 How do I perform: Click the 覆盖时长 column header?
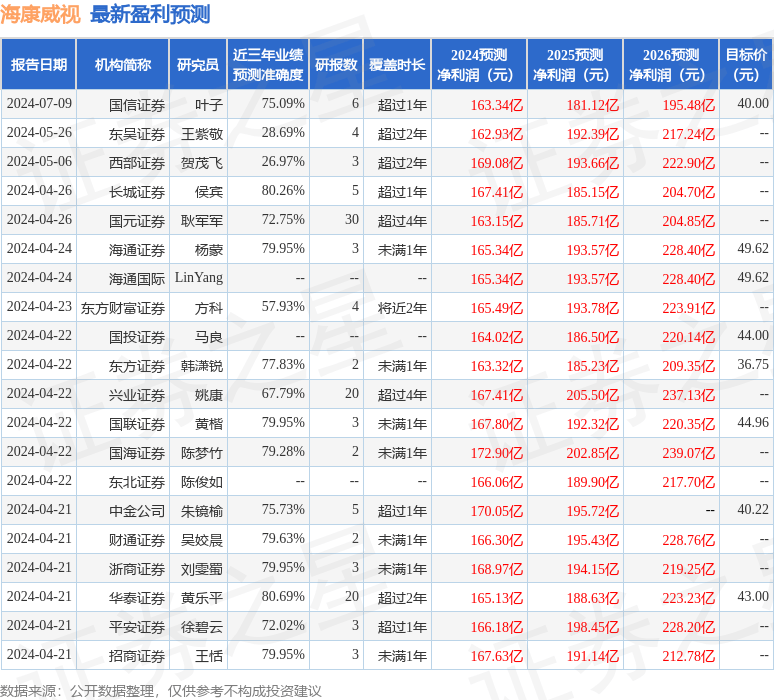[397, 65]
